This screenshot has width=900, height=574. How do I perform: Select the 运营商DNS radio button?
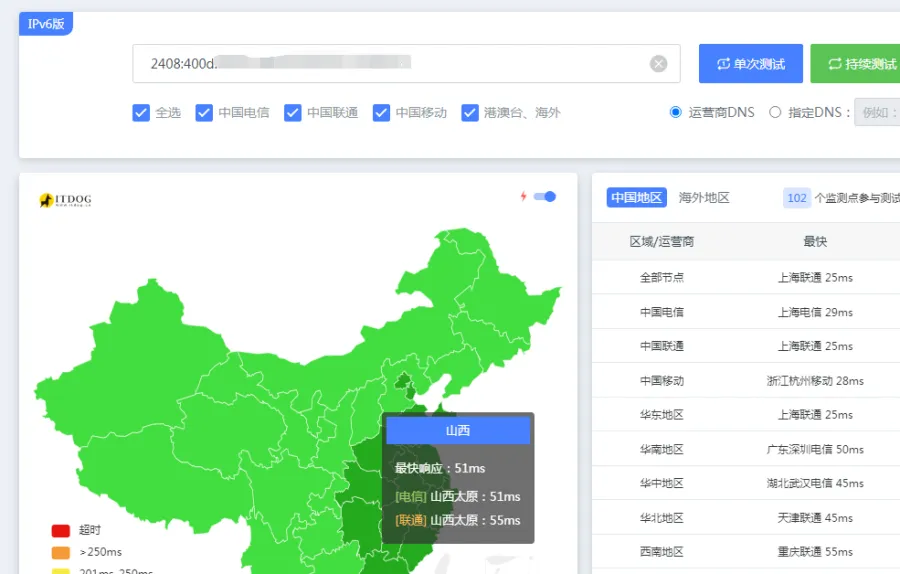coord(676,112)
